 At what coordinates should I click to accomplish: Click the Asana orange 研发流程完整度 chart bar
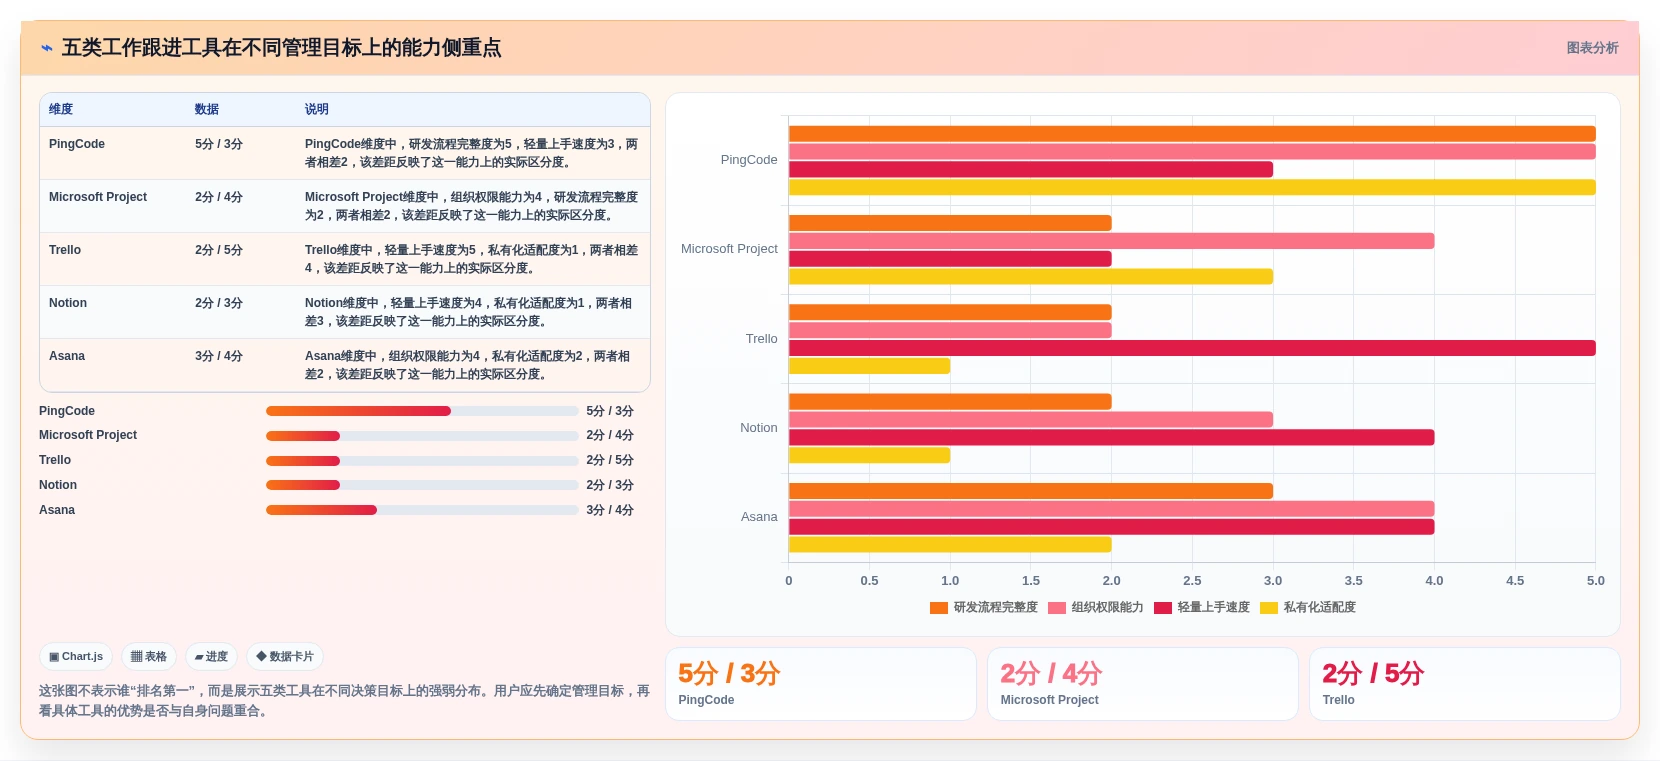point(1031,491)
